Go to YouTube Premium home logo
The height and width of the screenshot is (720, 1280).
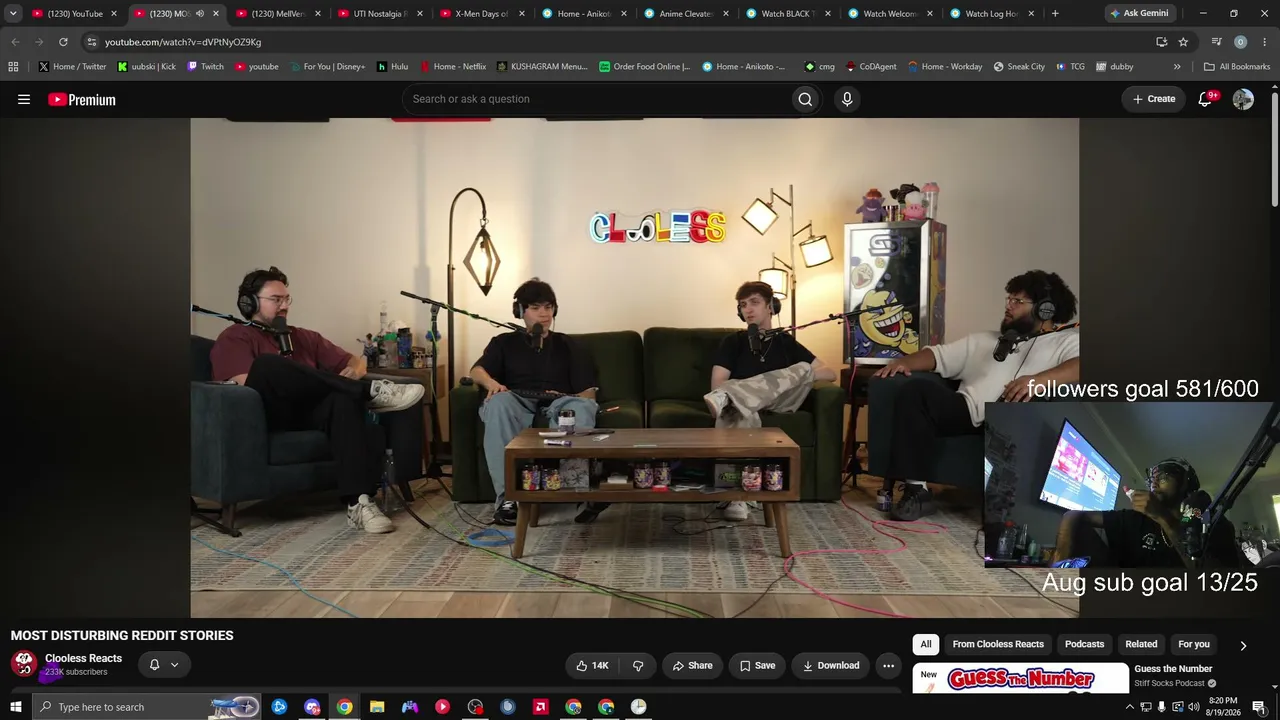(82, 99)
